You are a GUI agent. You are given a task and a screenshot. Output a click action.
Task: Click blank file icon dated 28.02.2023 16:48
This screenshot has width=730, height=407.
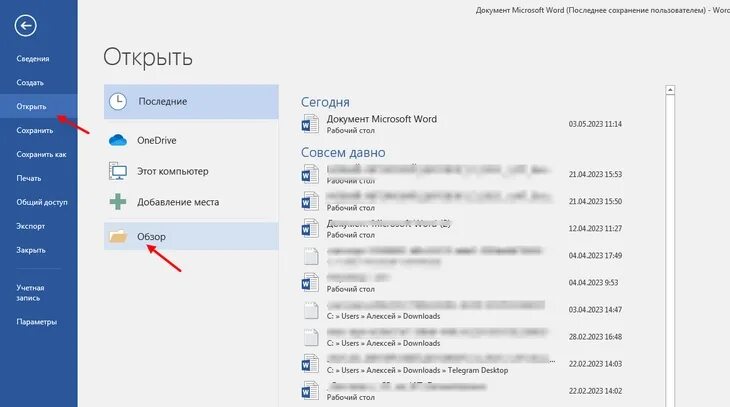(311, 337)
